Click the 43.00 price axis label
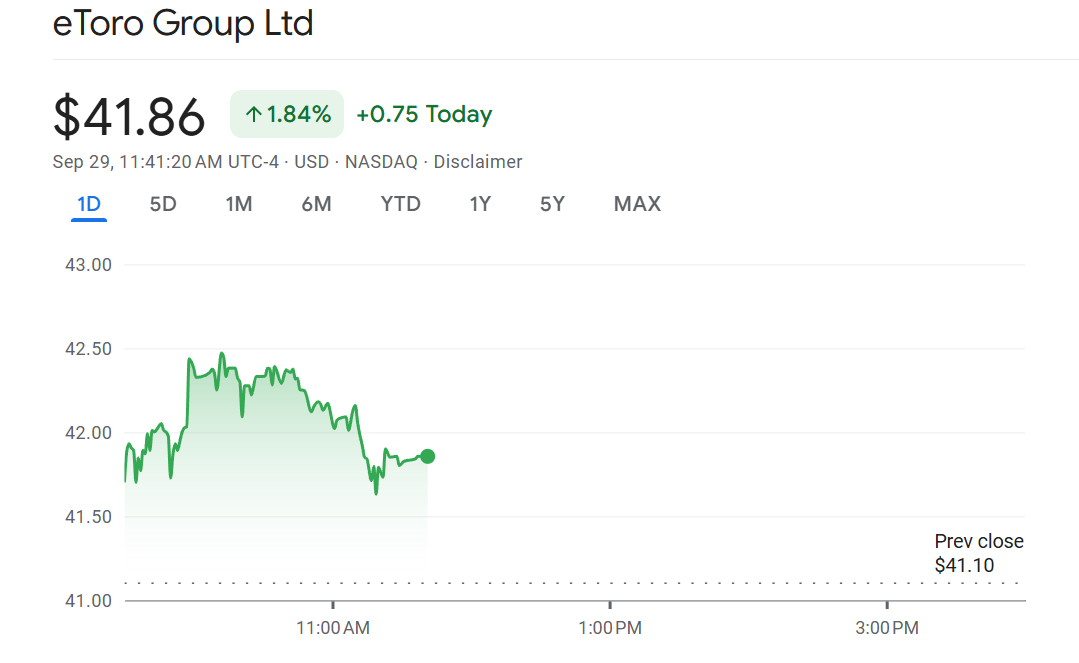This screenshot has width=1079, height=663. [x=88, y=265]
